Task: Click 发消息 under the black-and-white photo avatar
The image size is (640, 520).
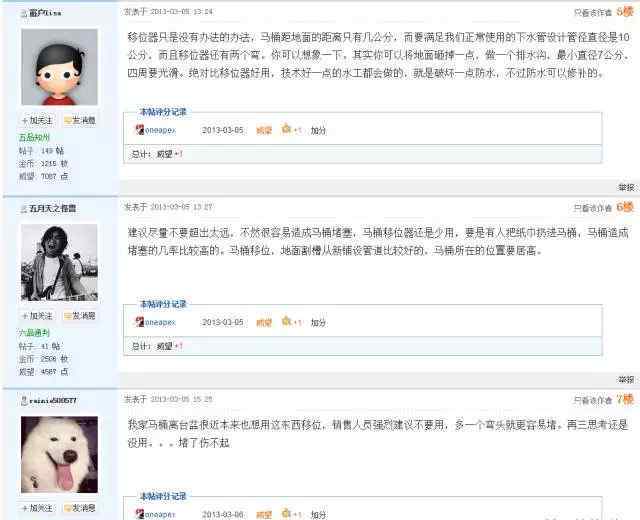Action: (80, 316)
